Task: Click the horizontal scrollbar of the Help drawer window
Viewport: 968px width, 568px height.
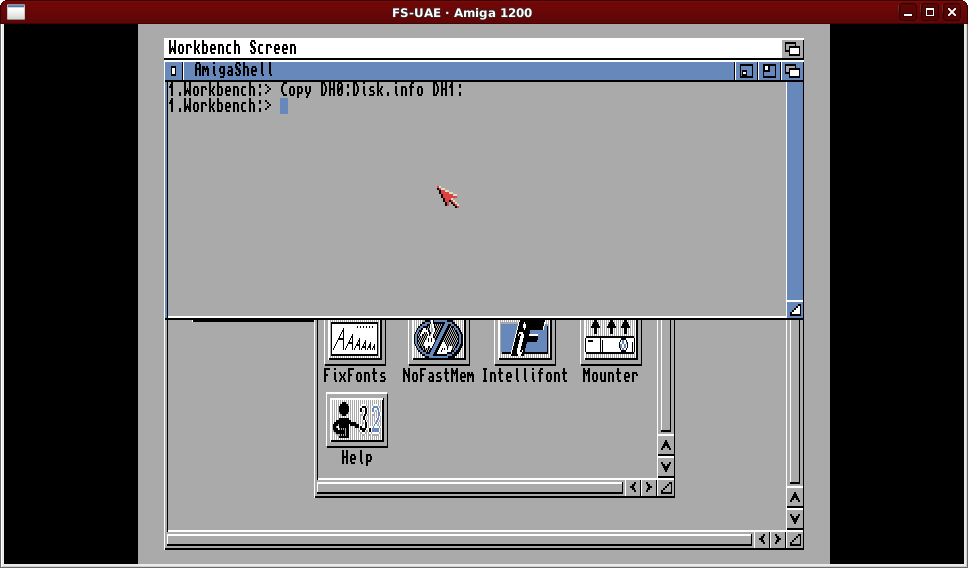Action: click(x=470, y=488)
